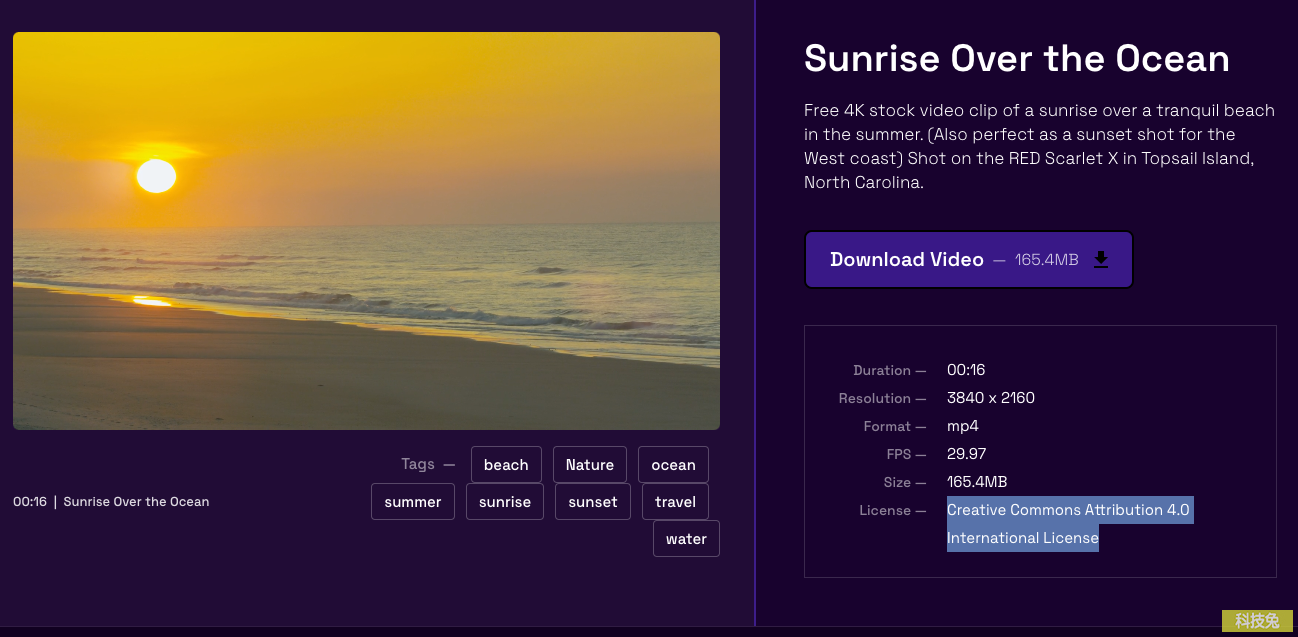
Task: Click the 29.97 FPS value
Action: (966, 454)
